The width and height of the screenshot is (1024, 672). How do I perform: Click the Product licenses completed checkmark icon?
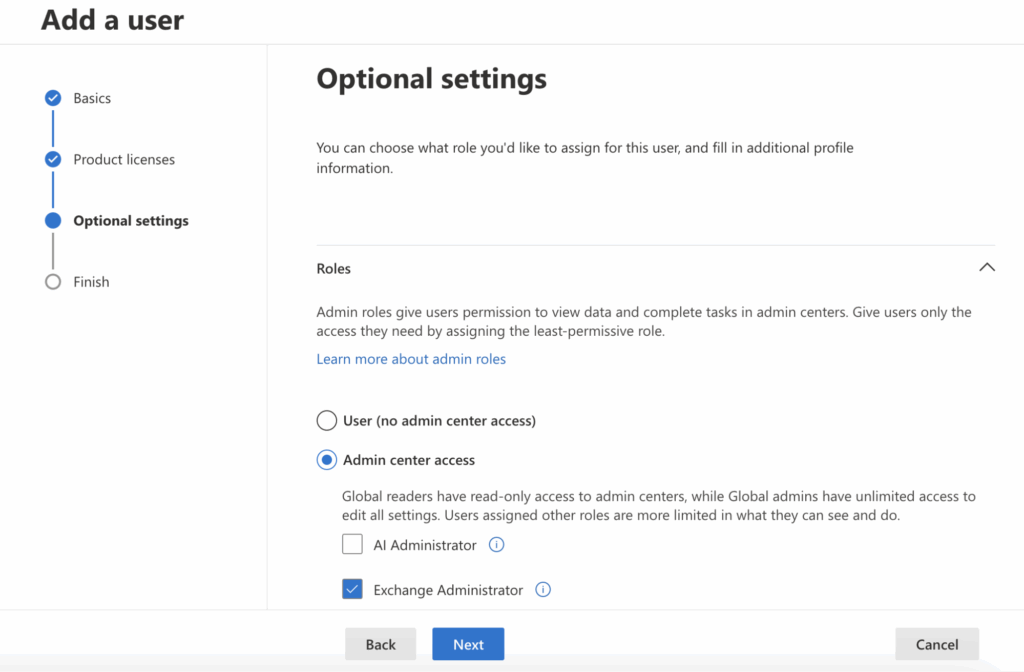point(52,159)
